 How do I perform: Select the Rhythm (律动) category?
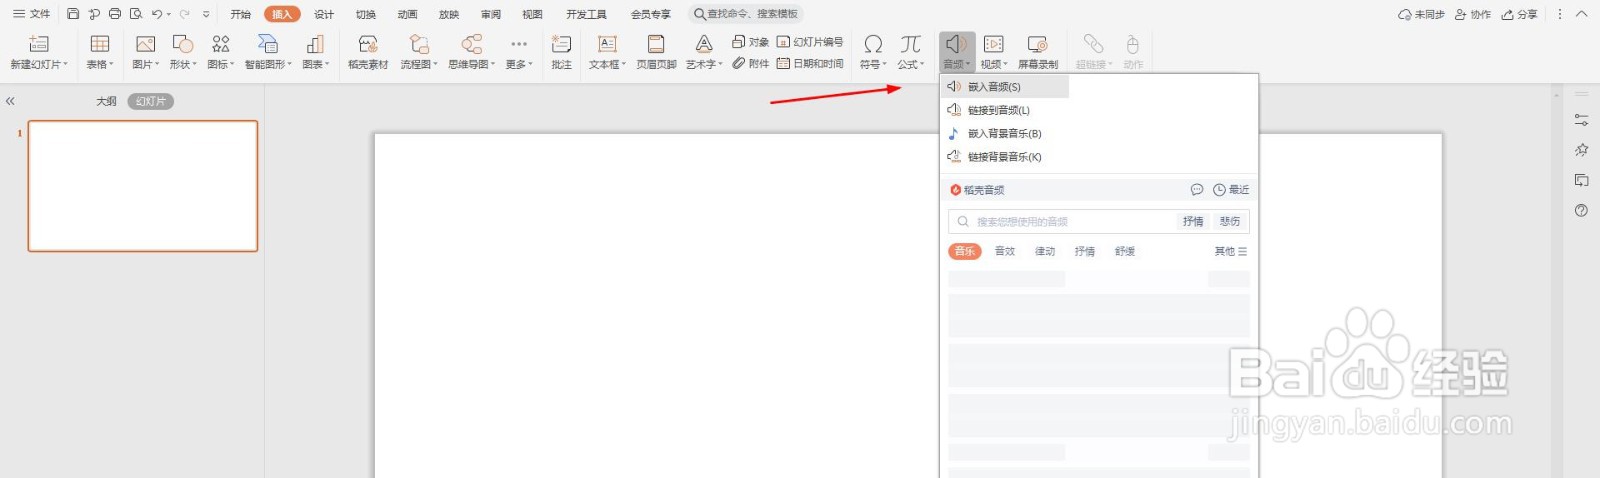point(1045,251)
